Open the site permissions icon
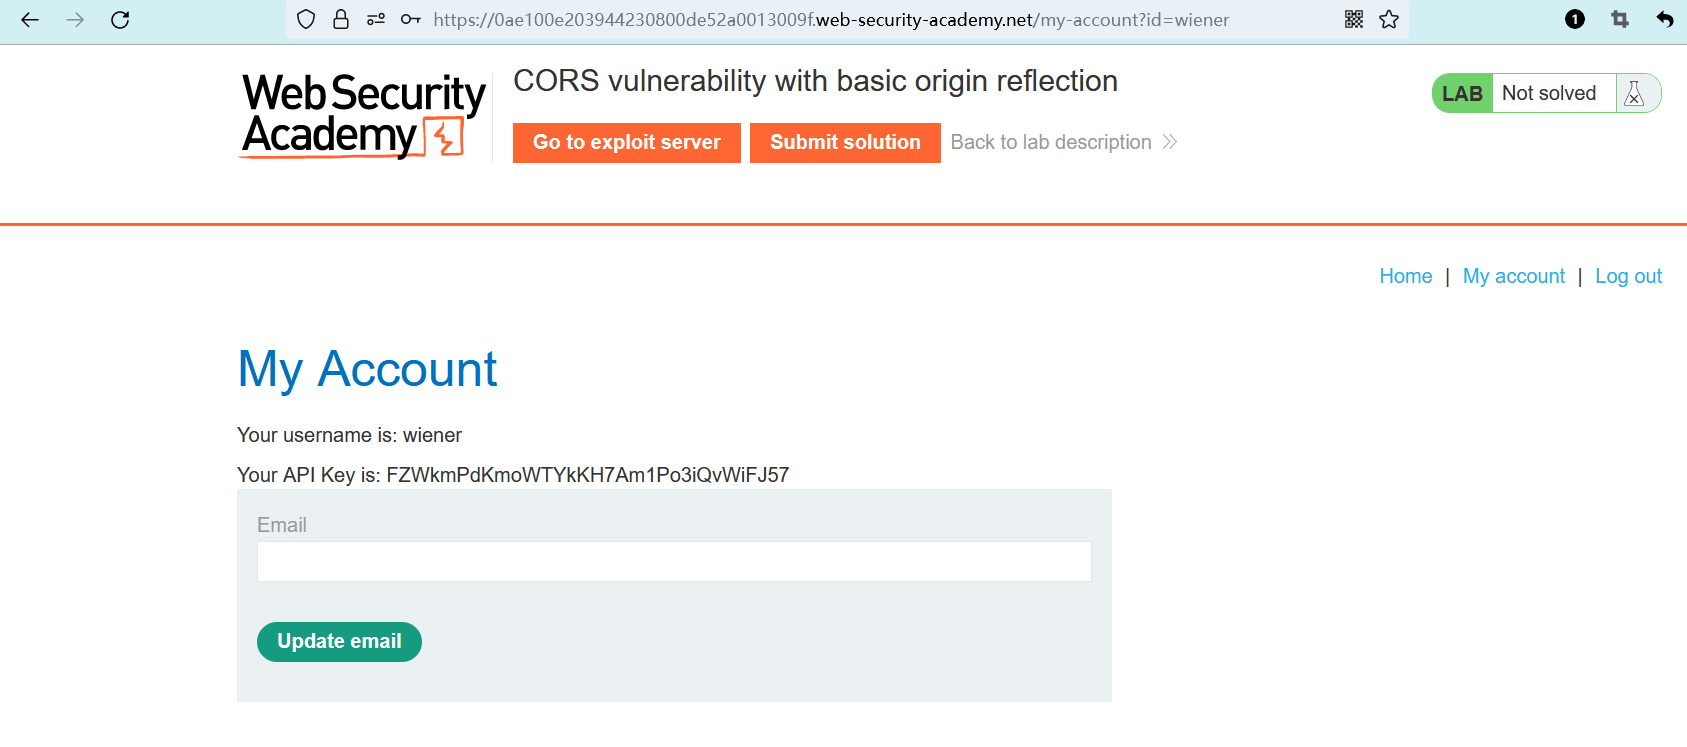Image resolution: width=1687 pixels, height=747 pixels. (x=376, y=20)
